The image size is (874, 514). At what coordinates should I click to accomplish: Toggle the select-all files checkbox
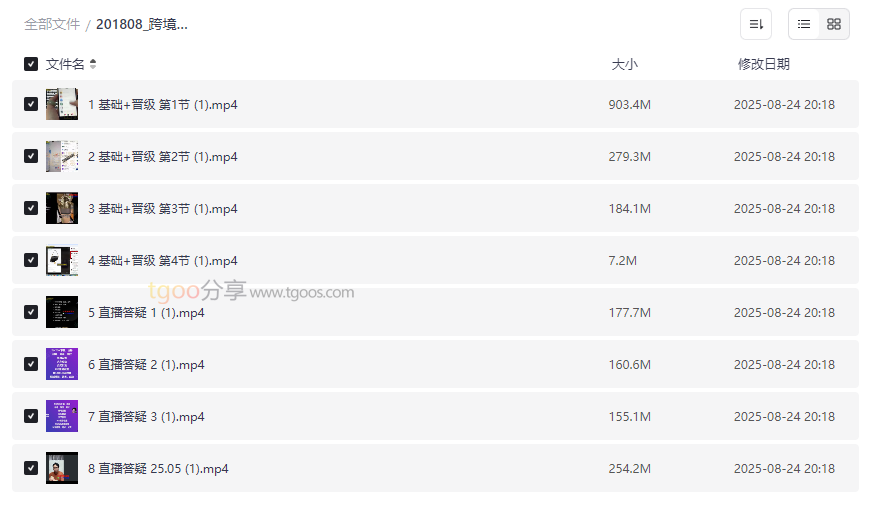coord(31,64)
